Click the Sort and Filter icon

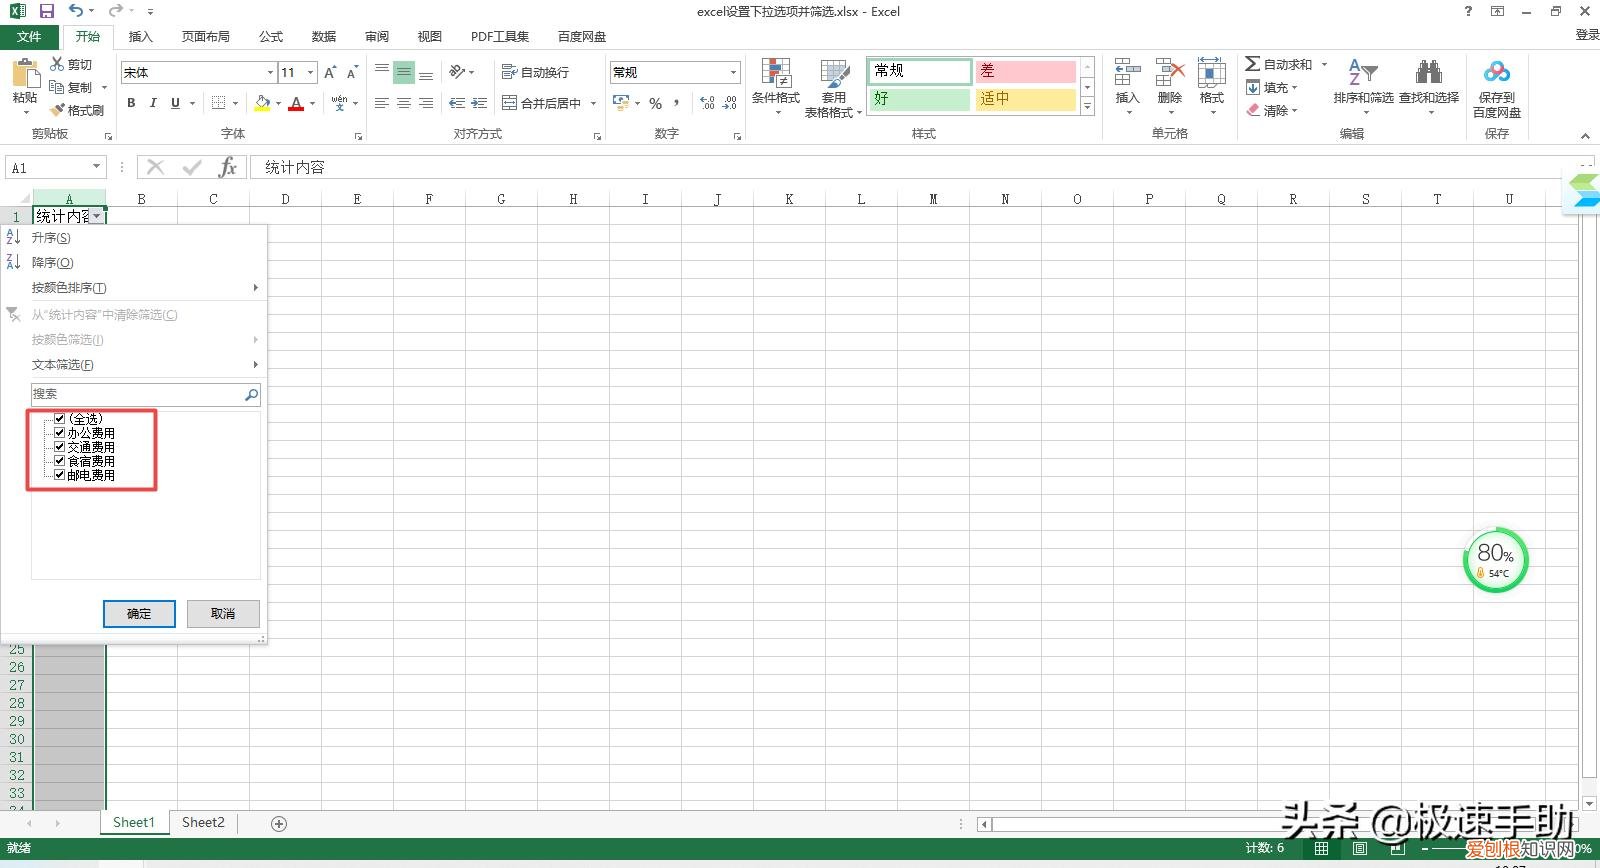[1362, 74]
